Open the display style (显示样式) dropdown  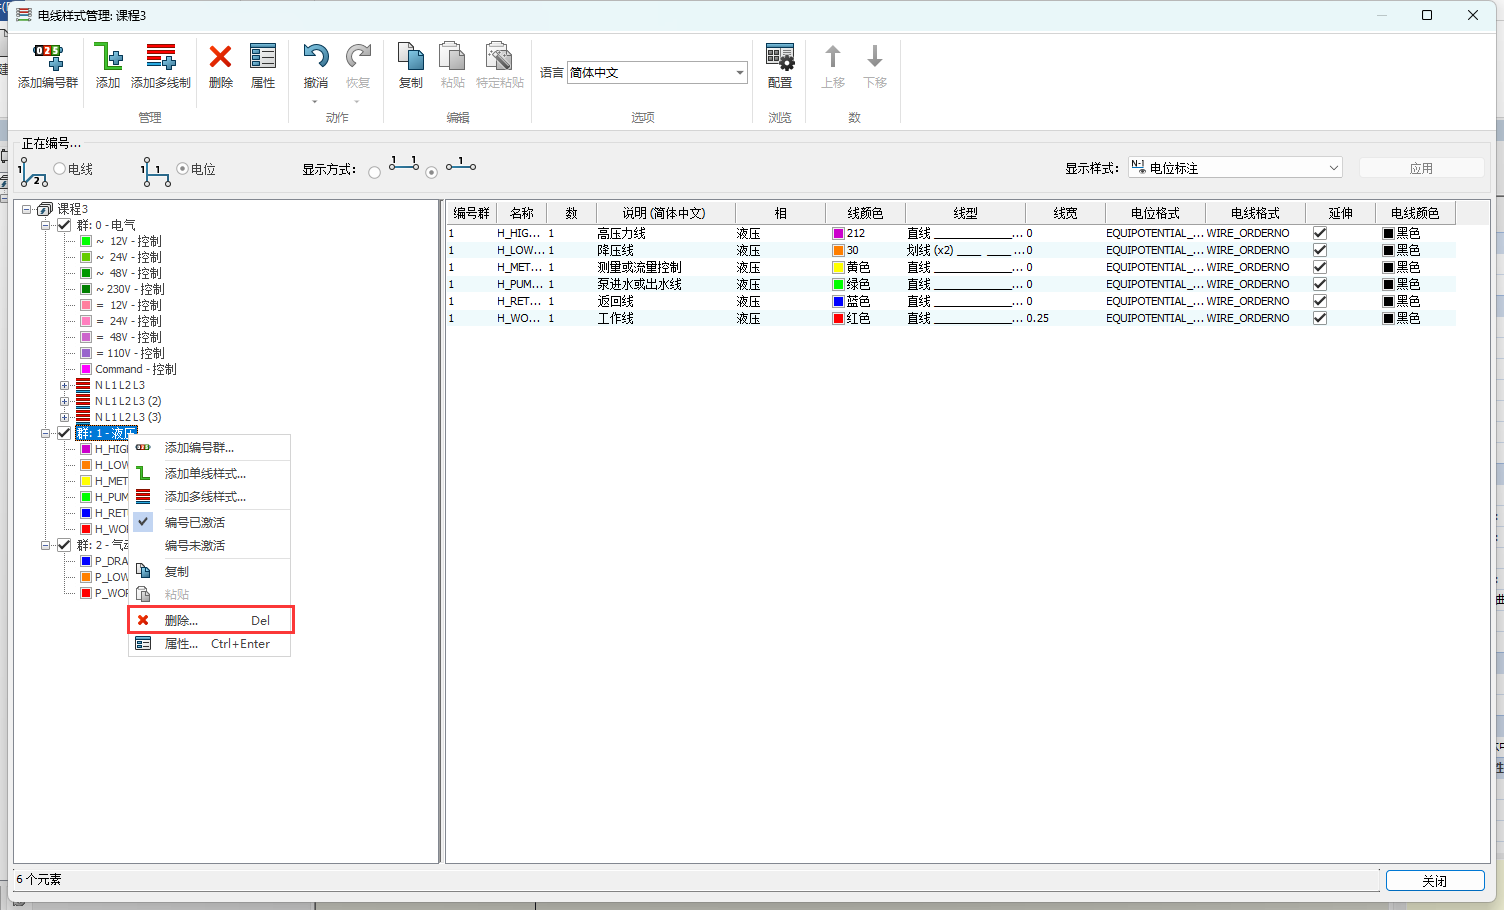(x=1333, y=168)
